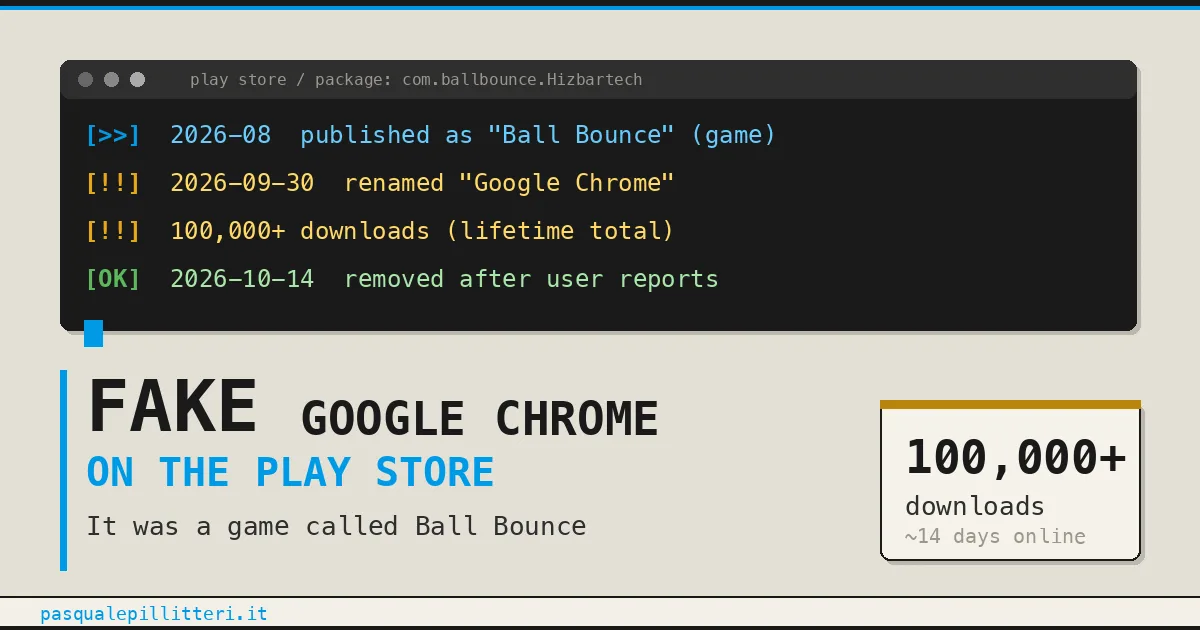
Task: Click the large 'FAKE' headline word
Action: [173, 407]
